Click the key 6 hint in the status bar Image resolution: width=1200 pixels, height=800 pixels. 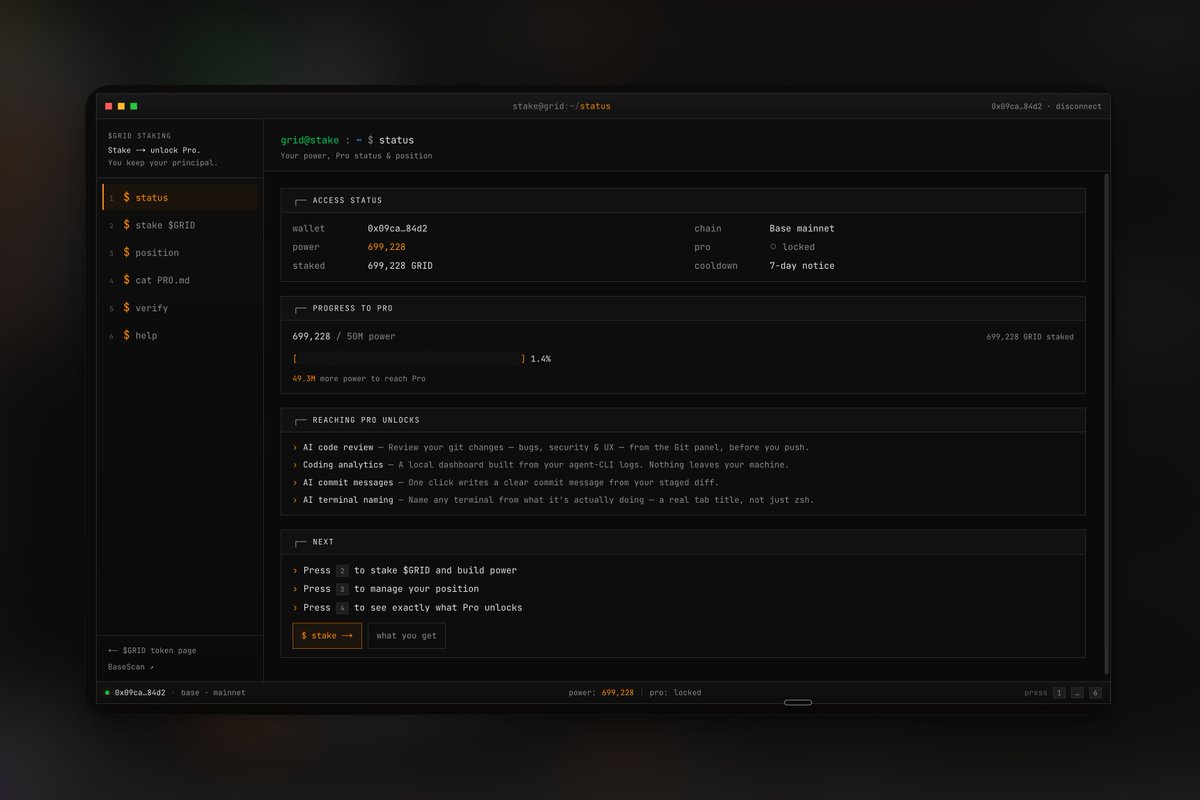click(1095, 692)
